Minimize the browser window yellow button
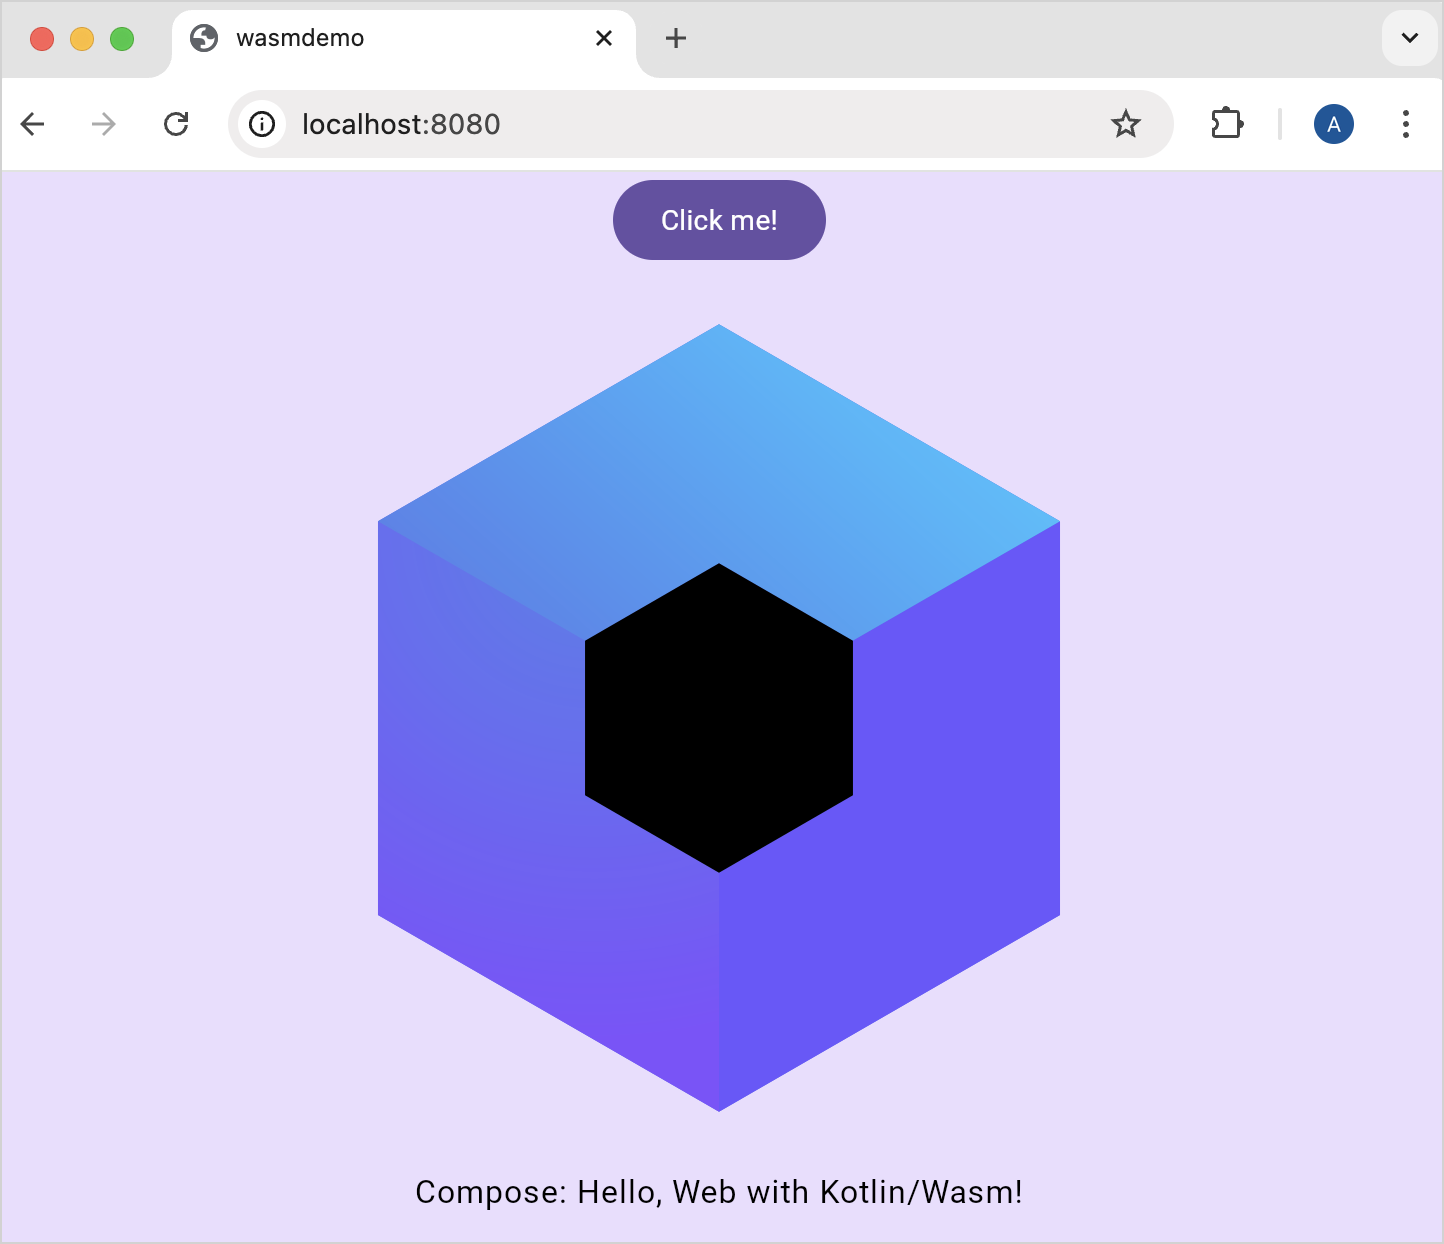The image size is (1444, 1244). (x=82, y=38)
